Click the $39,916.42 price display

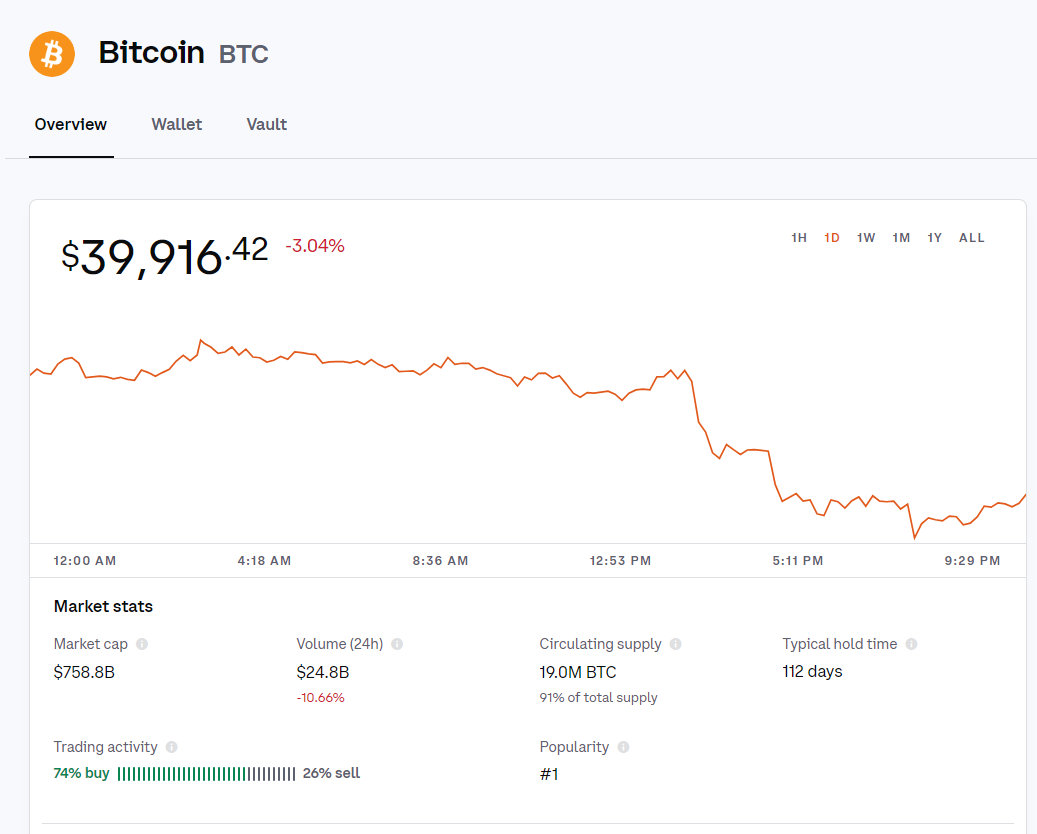coord(165,255)
